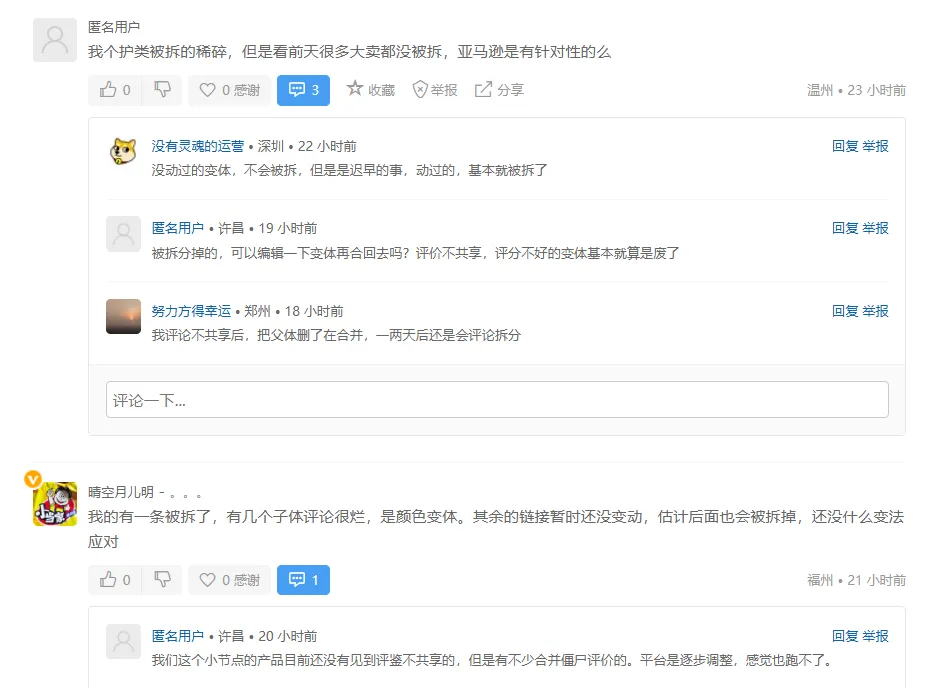Reply to 努力方得幸运's comment
This screenshot has width=951, height=688.
(x=845, y=311)
